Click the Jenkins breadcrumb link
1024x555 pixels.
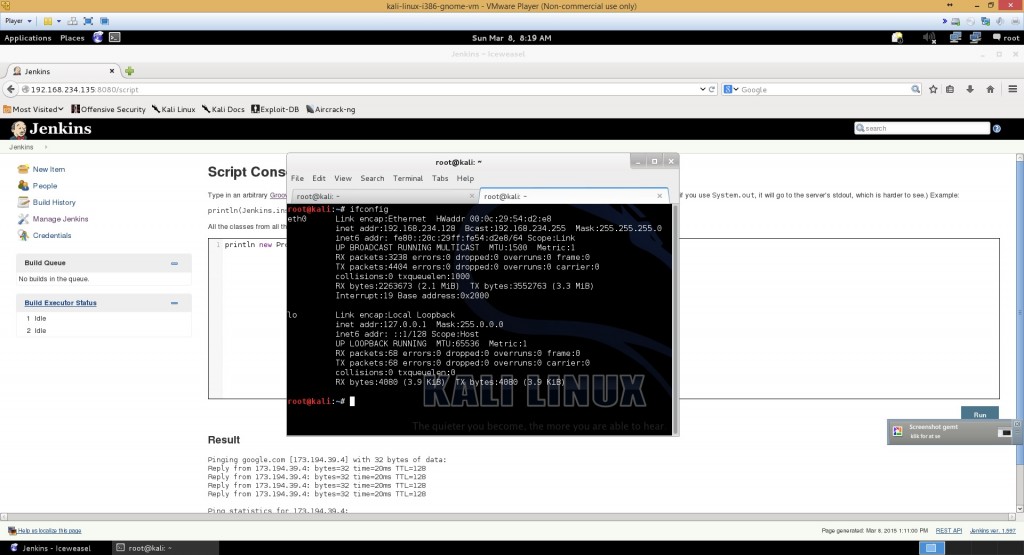21,147
